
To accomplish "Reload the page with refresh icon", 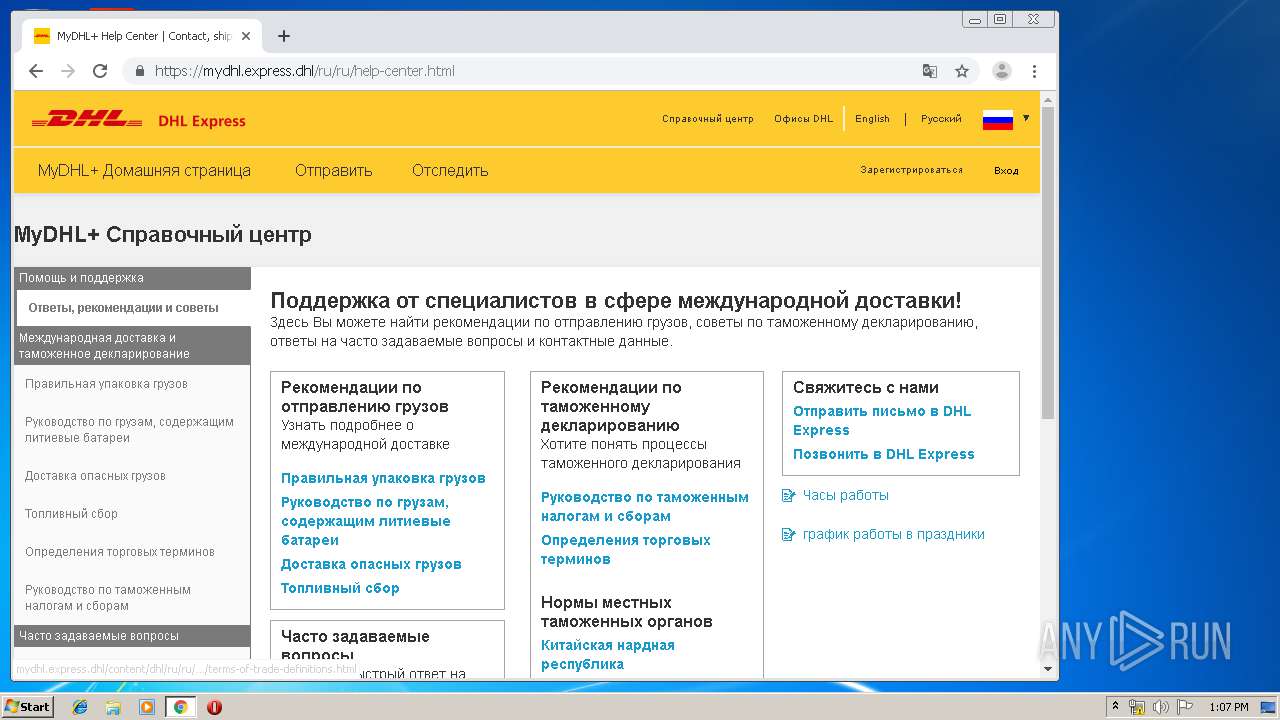I will tap(100, 71).
